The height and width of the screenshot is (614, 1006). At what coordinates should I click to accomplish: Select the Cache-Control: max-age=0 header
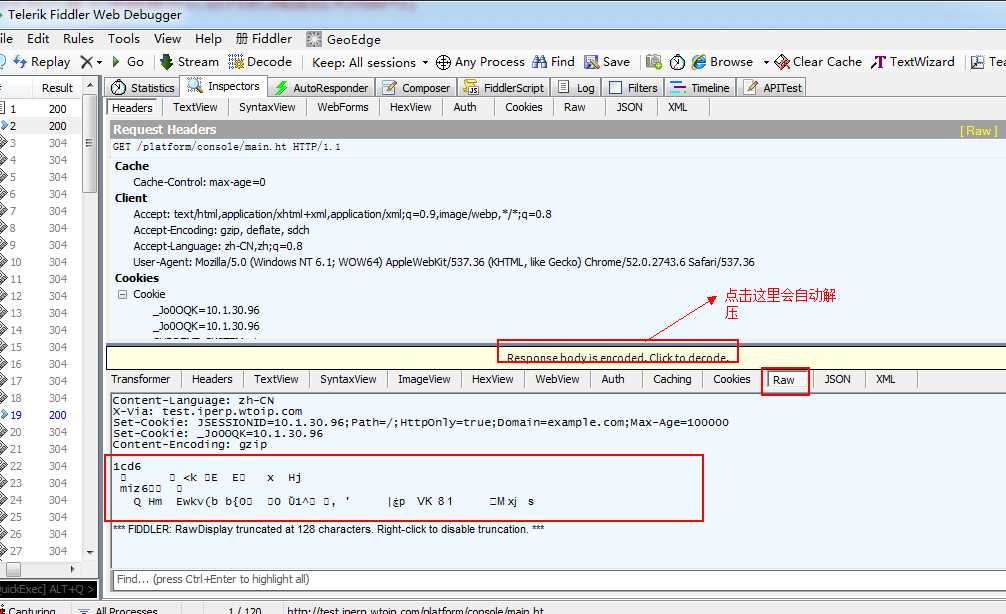pyautogui.click(x=200, y=182)
